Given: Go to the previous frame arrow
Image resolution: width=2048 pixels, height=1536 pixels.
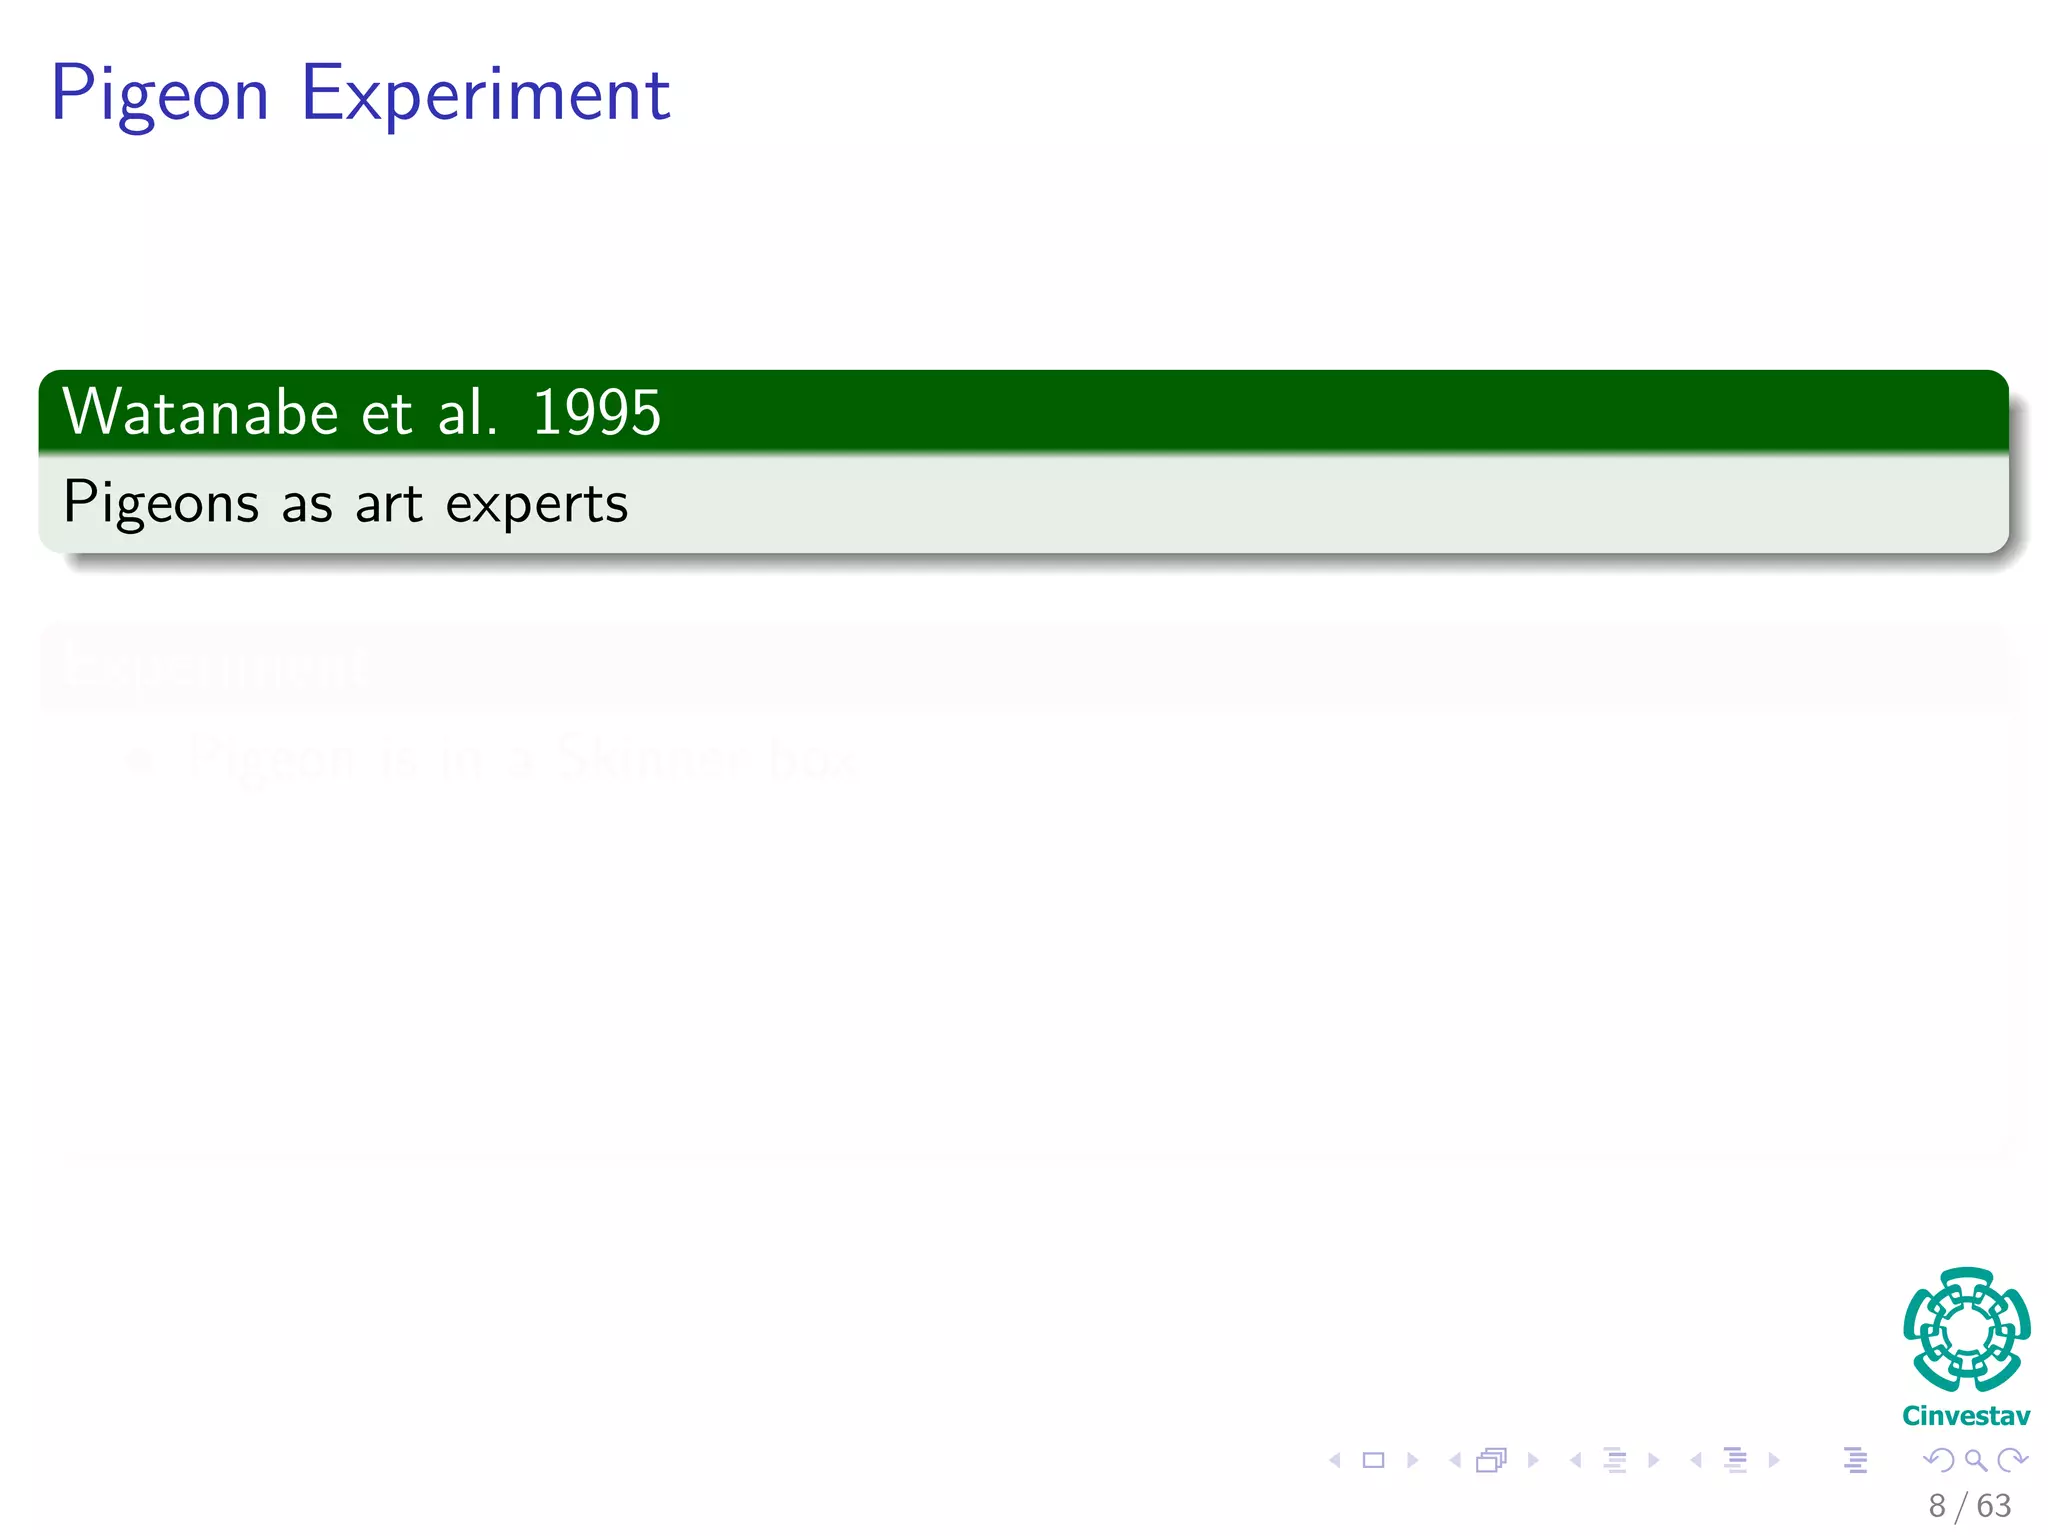Looking at the screenshot, I should pos(1455,1461).
